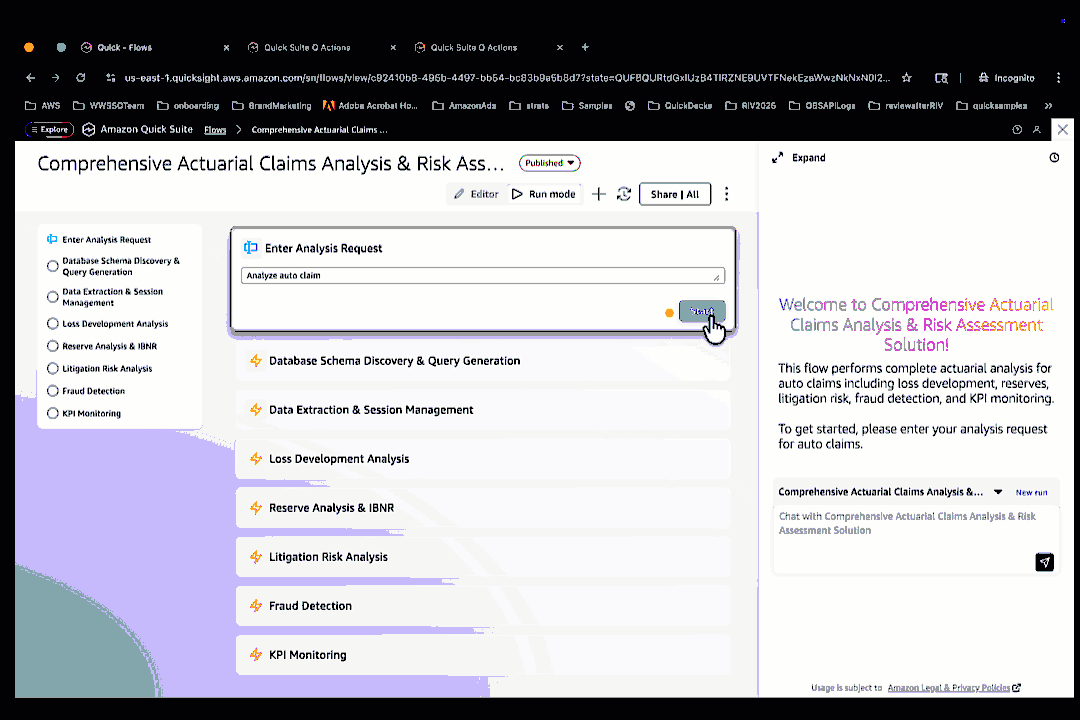Select the Loss Development Analysis step radio

pos(52,323)
